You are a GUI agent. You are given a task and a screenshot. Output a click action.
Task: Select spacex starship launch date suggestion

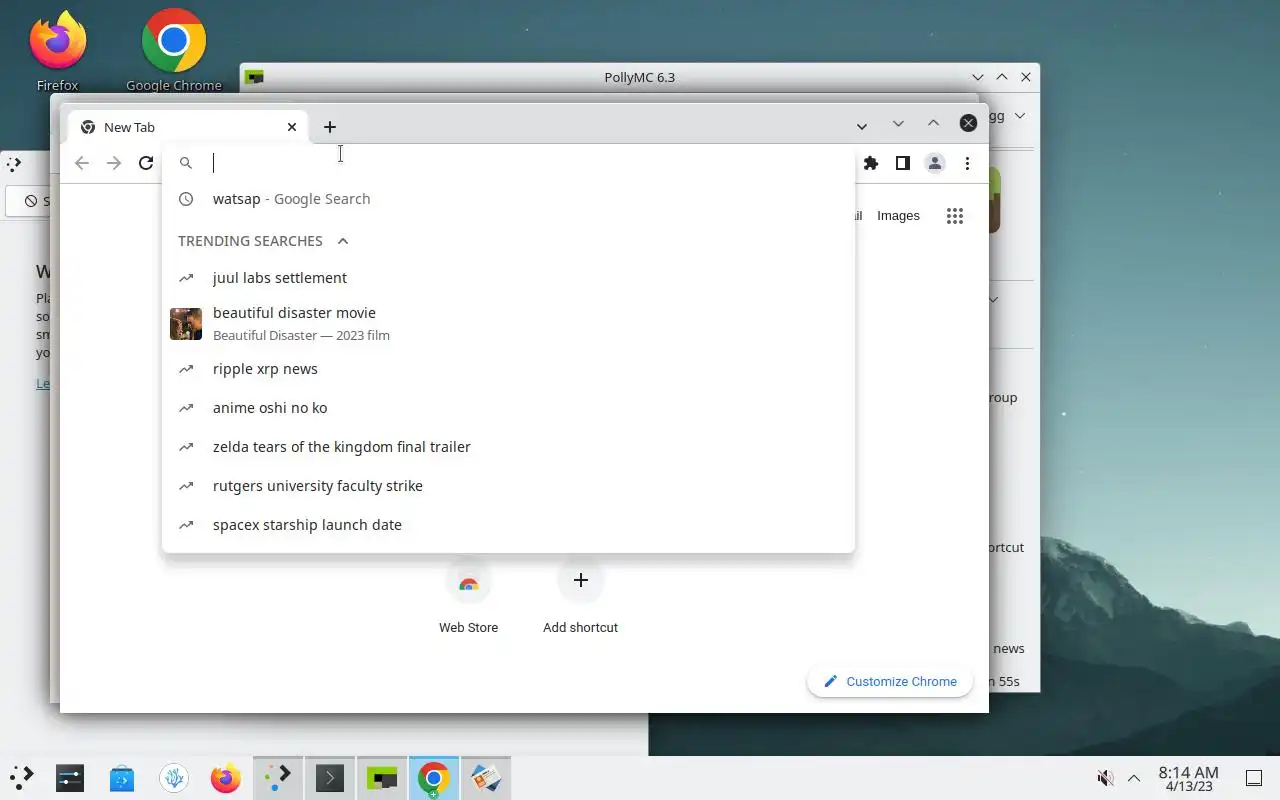(508, 525)
